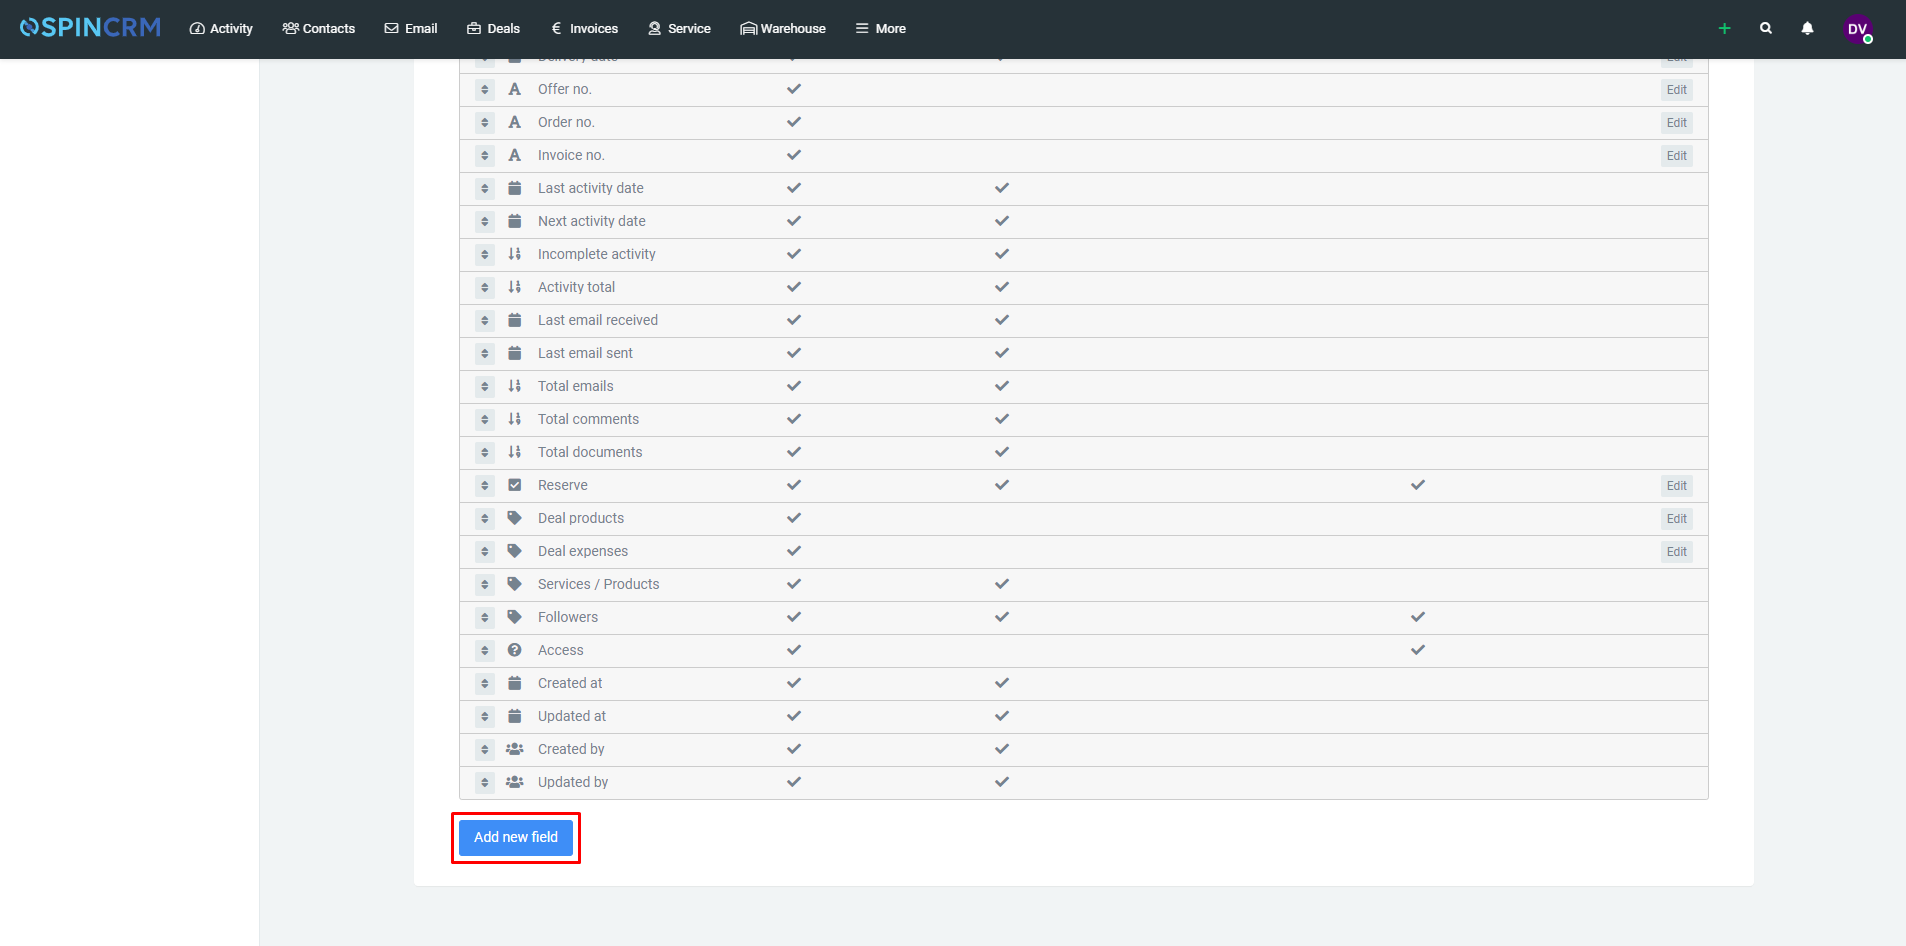Click second checkmark in Last activity date row
The height and width of the screenshot is (946, 1906).
[1002, 188]
